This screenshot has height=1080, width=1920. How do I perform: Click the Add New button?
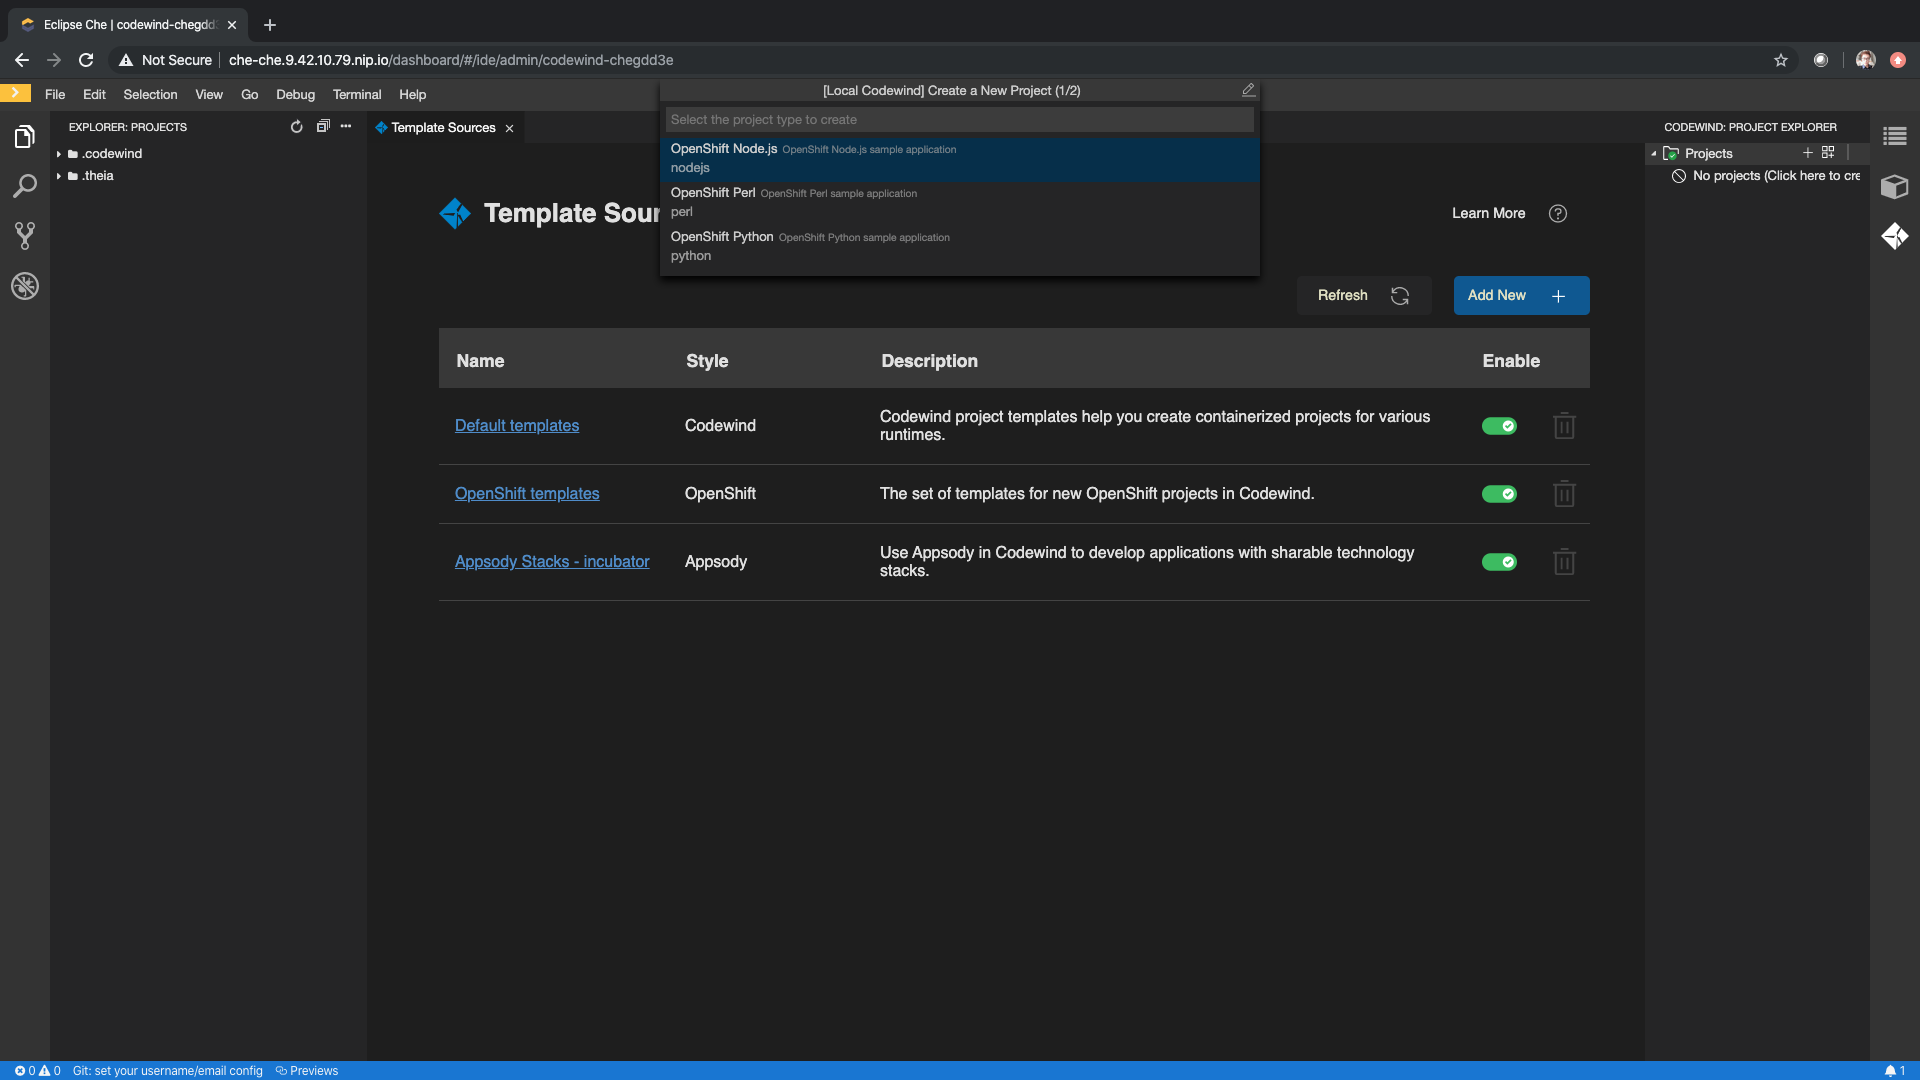tap(1520, 295)
